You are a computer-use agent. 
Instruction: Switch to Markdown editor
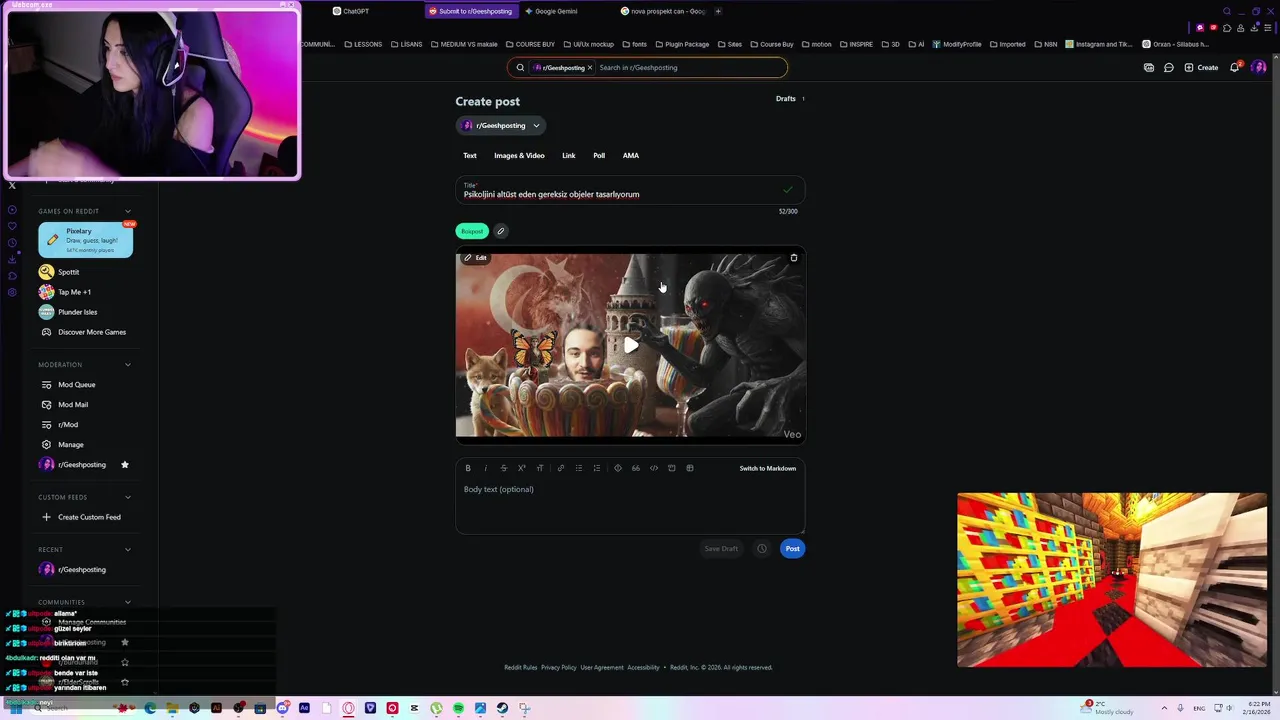768,468
